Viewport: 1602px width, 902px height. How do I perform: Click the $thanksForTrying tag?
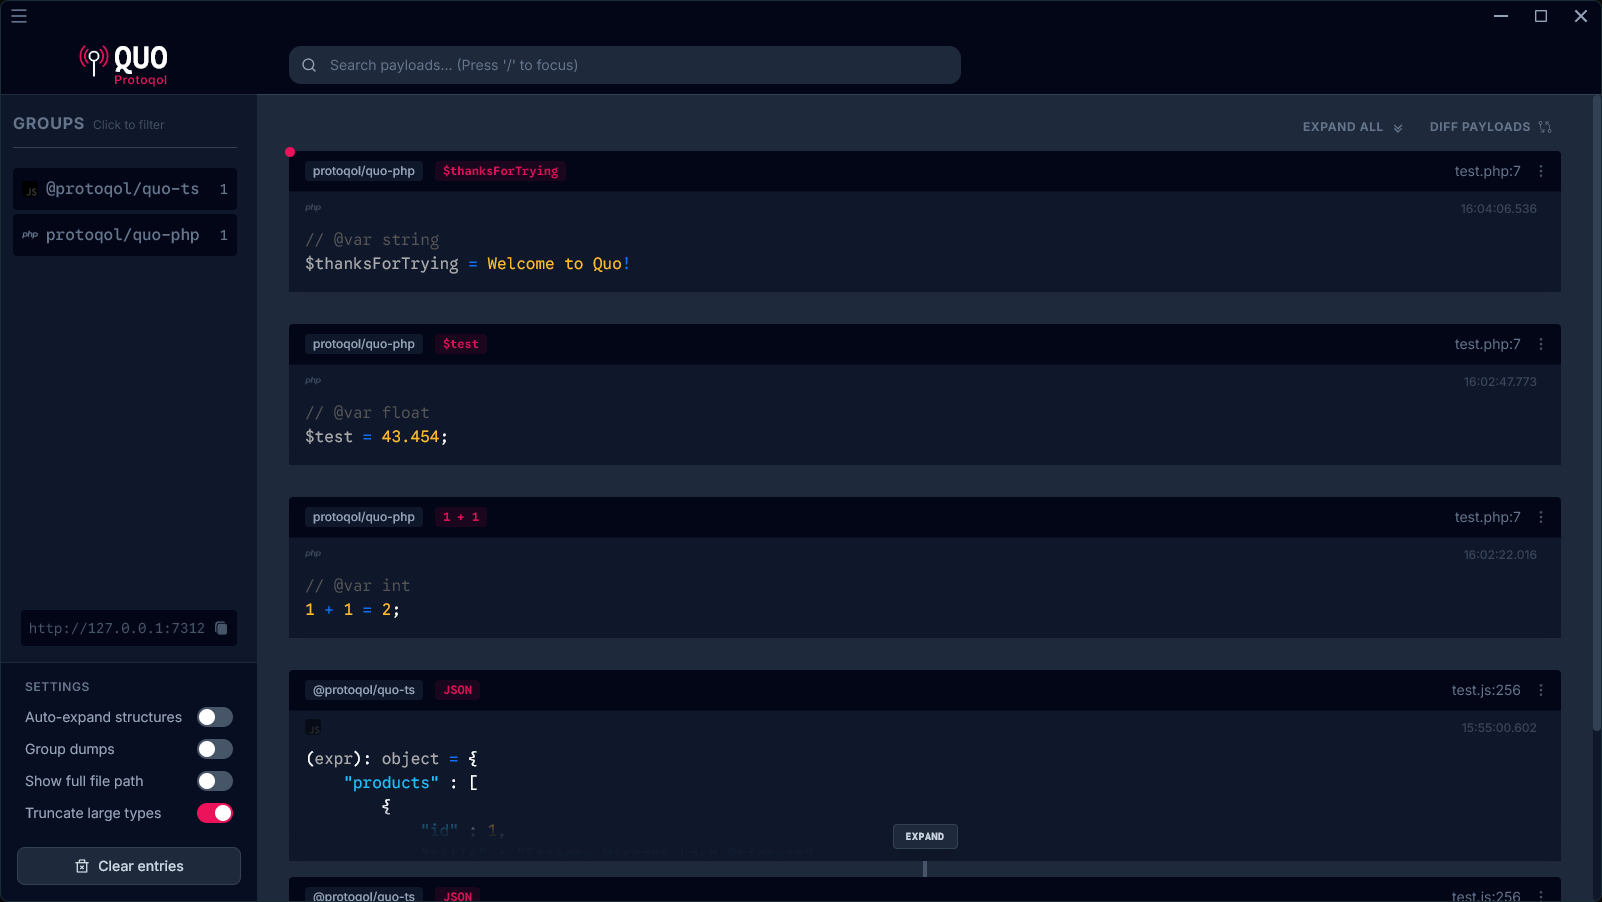coord(500,171)
